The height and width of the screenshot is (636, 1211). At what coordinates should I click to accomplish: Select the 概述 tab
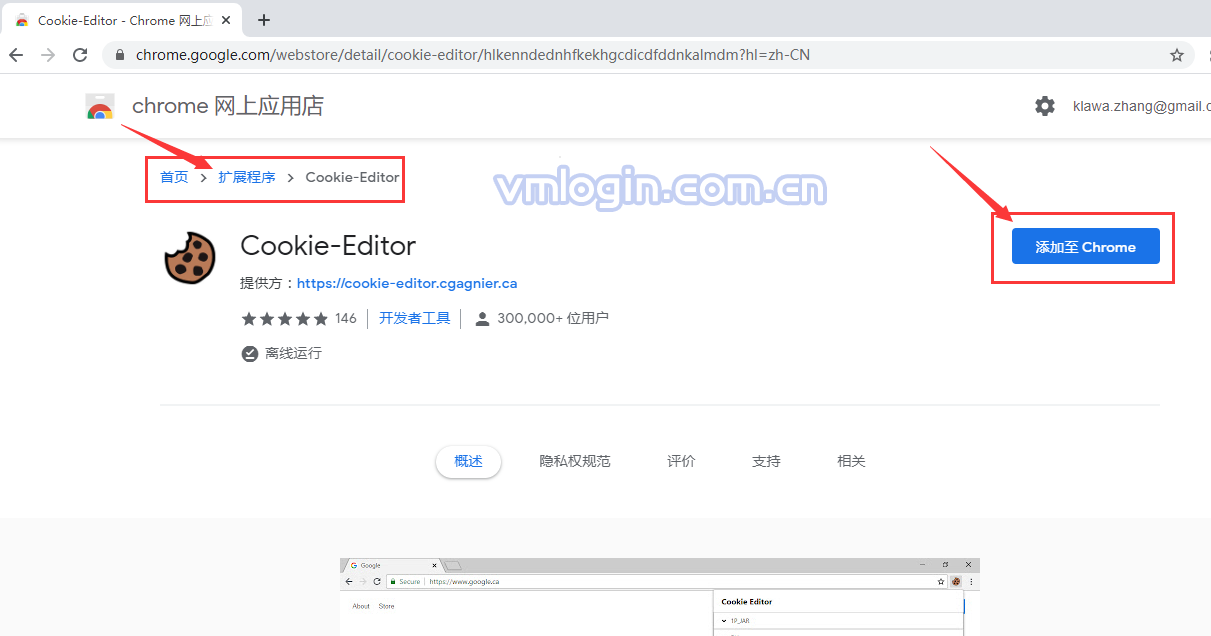click(468, 461)
